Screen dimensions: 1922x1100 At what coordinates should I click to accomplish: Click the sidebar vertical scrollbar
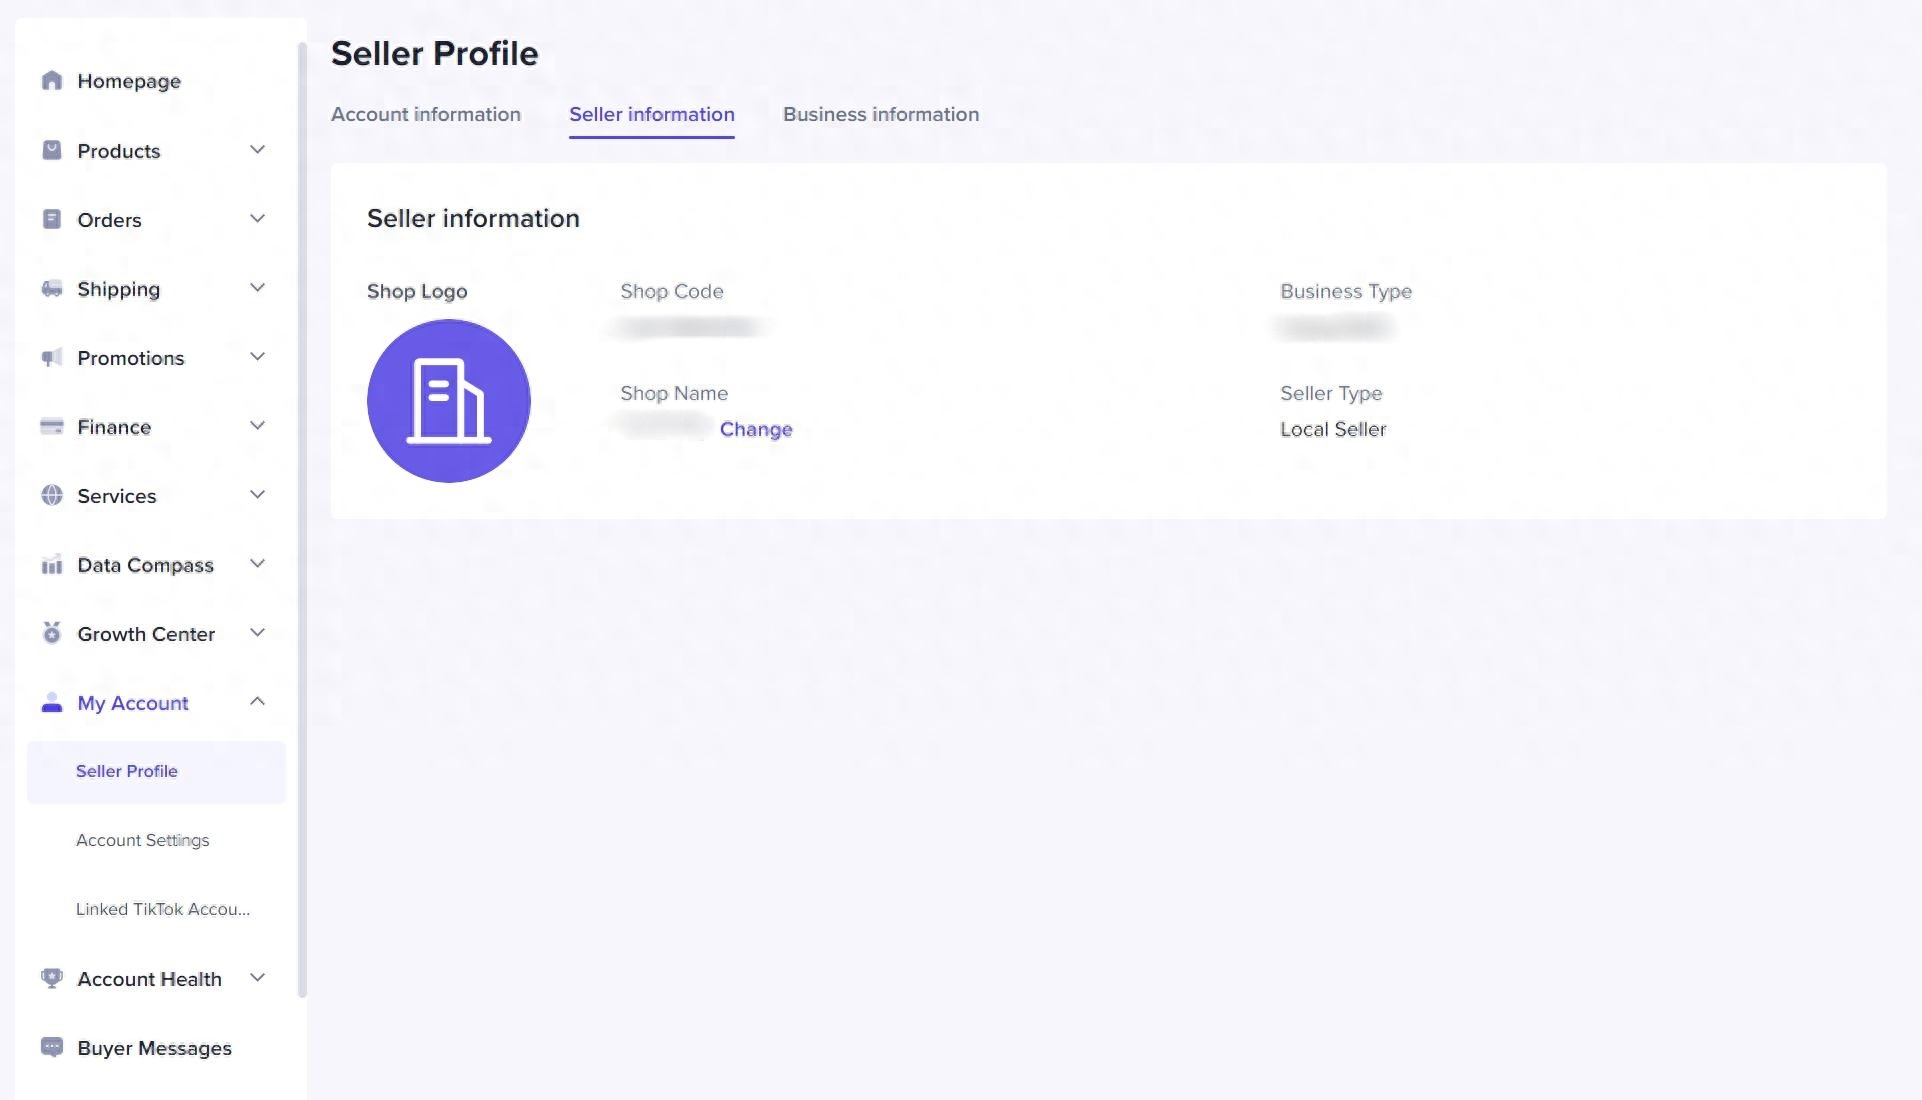(x=302, y=520)
